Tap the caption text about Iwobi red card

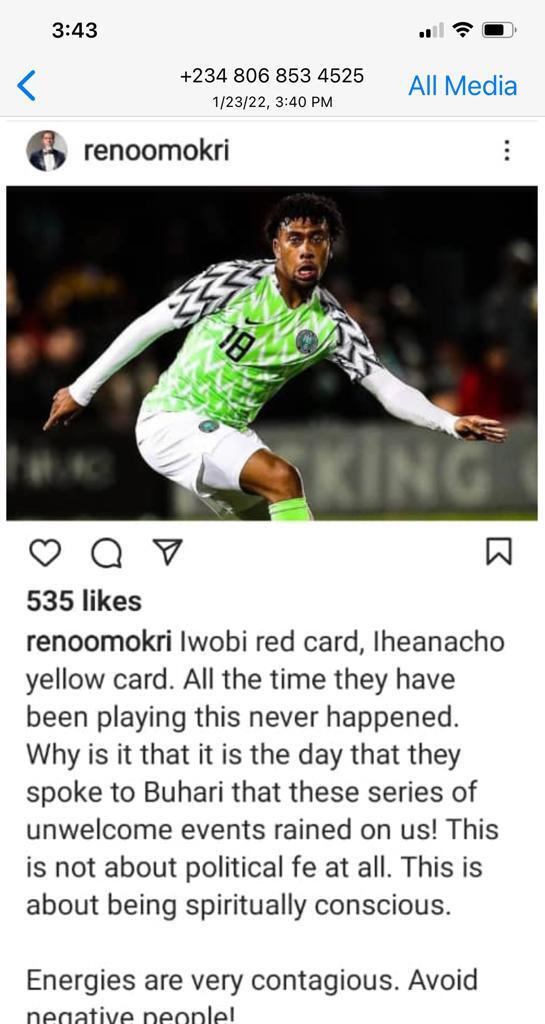(265, 773)
